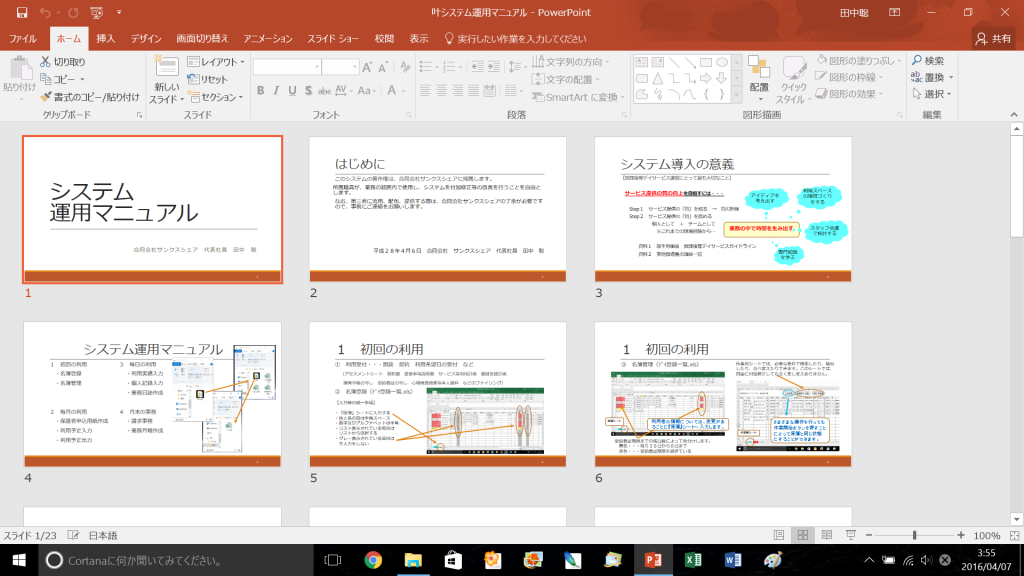Open Word from the taskbar
Image resolution: width=1024 pixels, height=576 pixels.
(733, 560)
